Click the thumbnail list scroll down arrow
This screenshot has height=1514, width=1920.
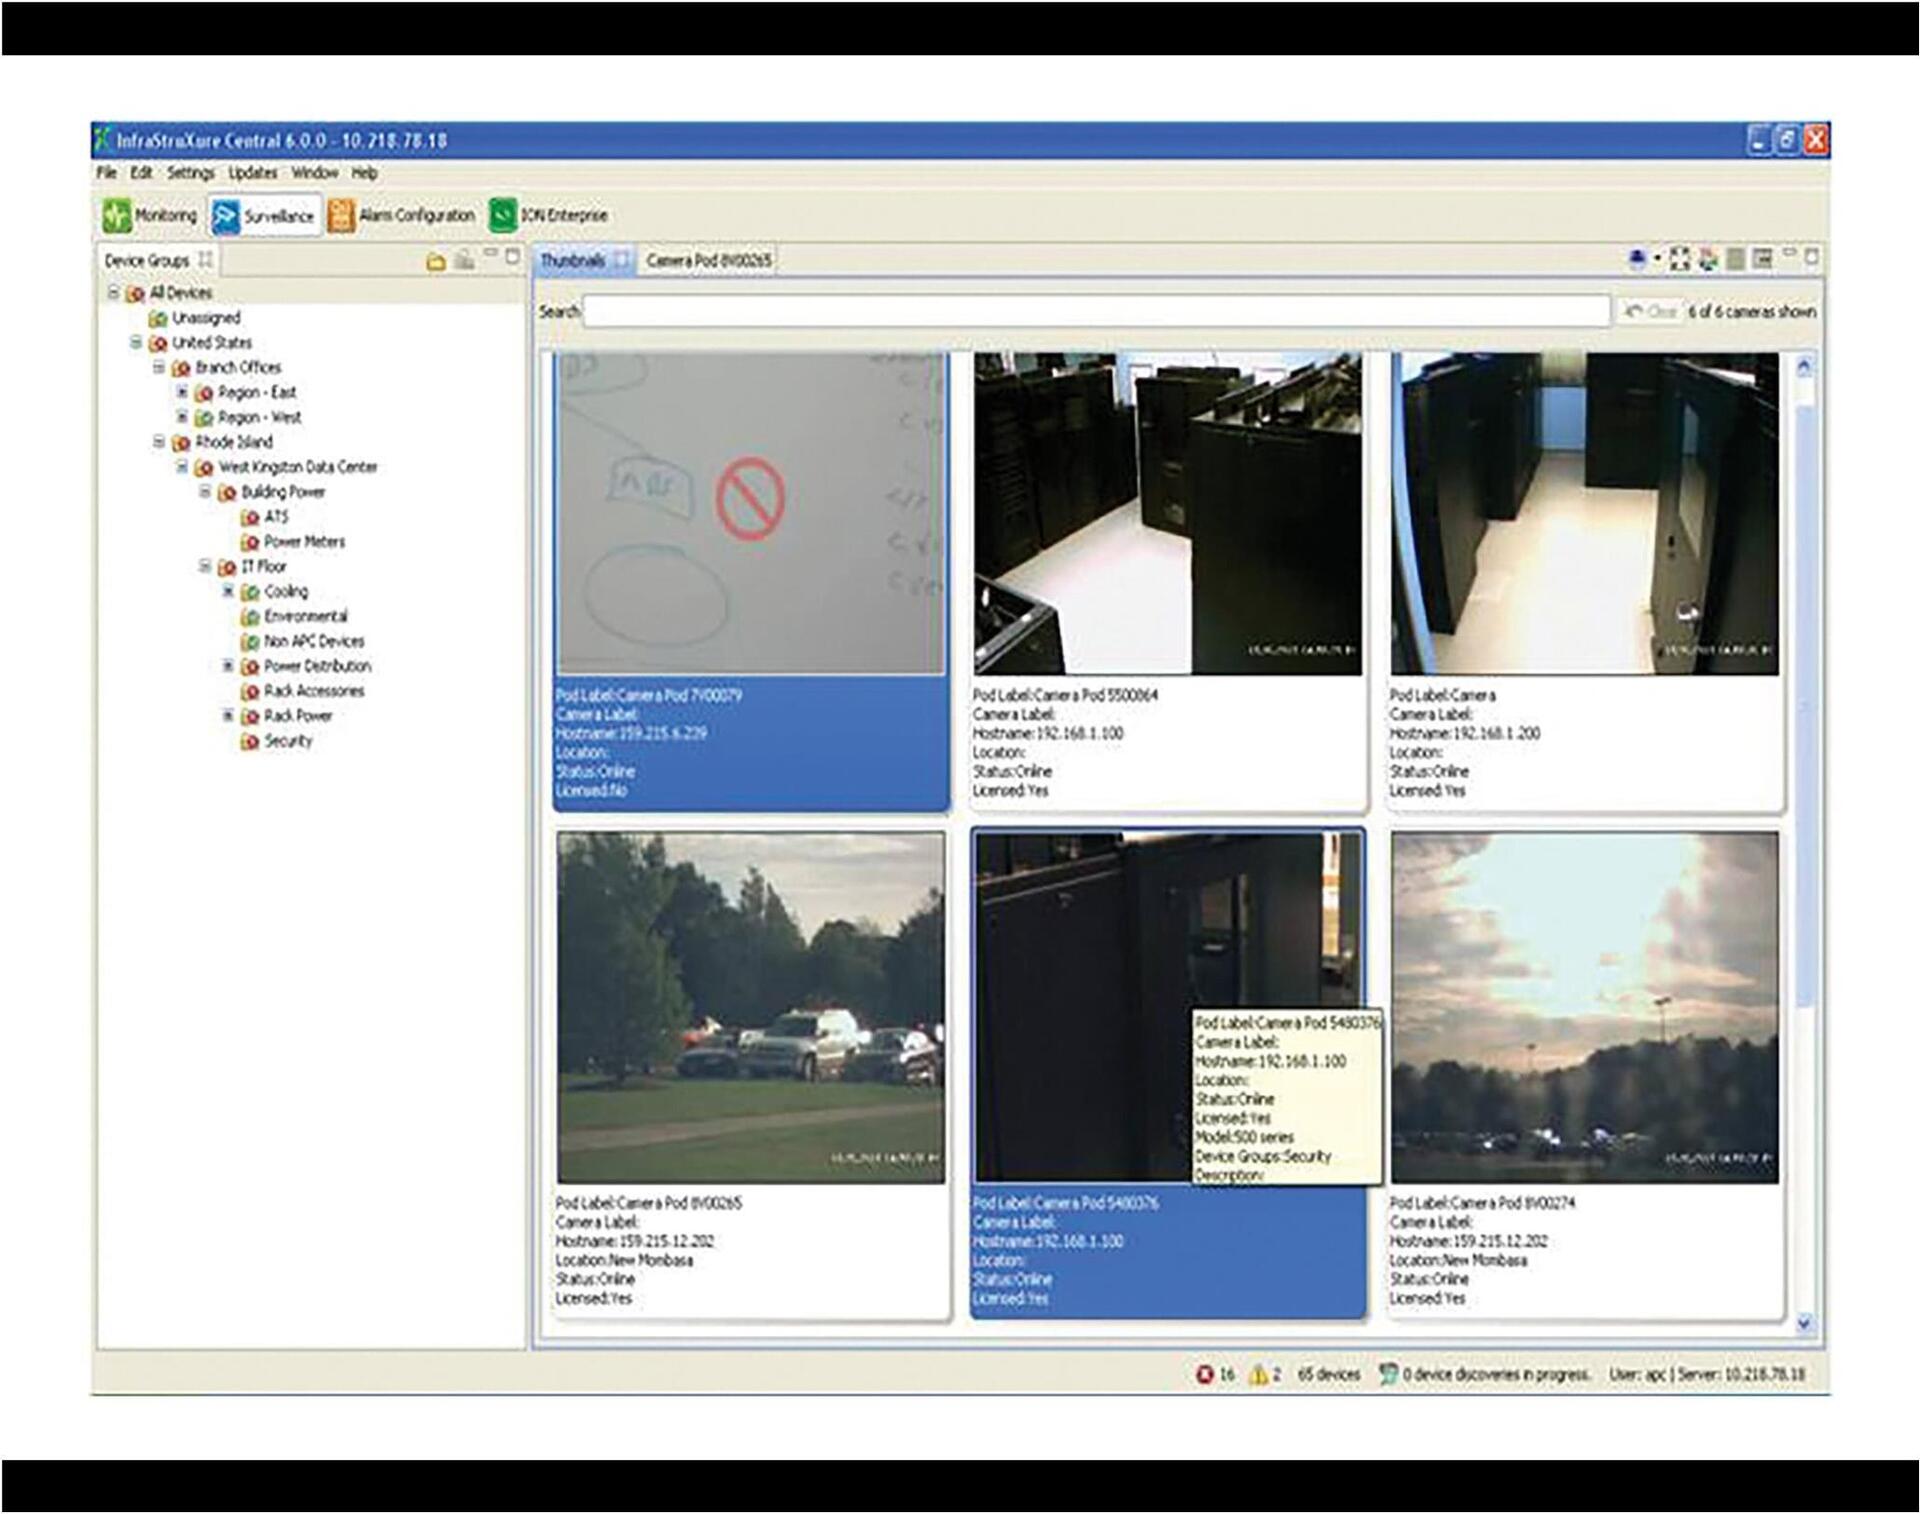1804,1323
